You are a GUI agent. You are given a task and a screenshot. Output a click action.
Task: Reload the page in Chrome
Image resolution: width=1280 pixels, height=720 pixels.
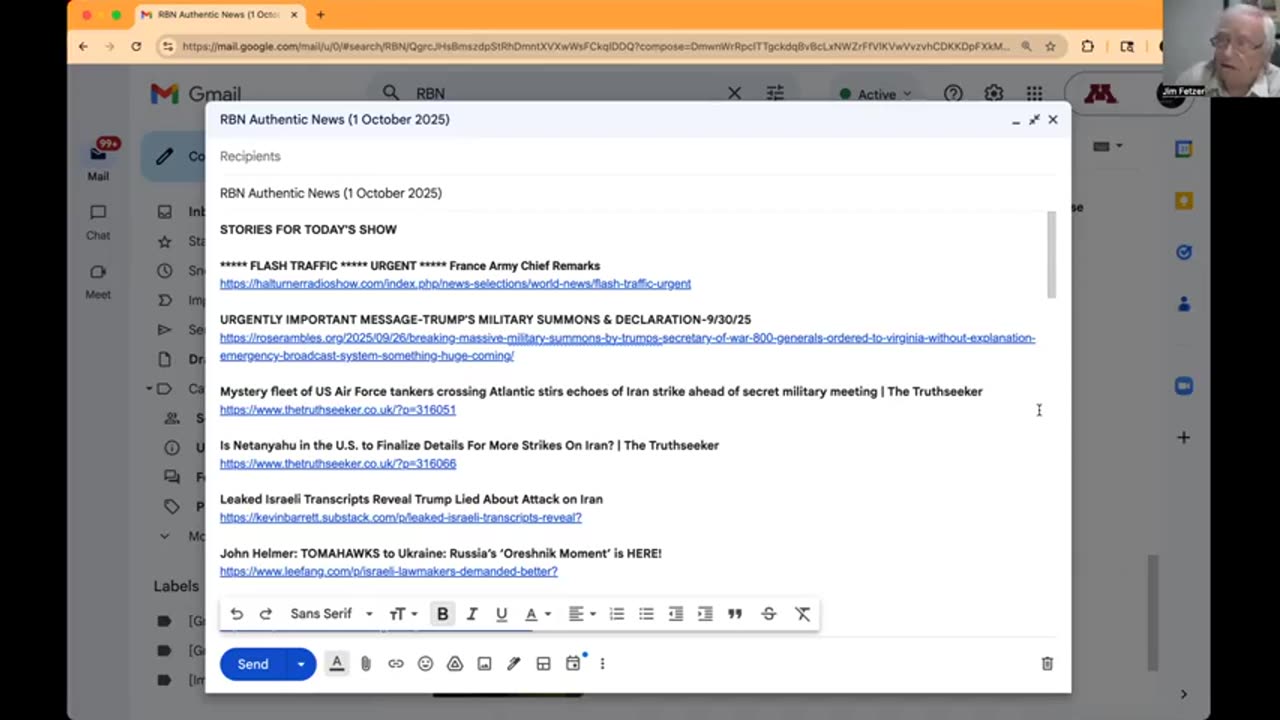click(136, 46)
